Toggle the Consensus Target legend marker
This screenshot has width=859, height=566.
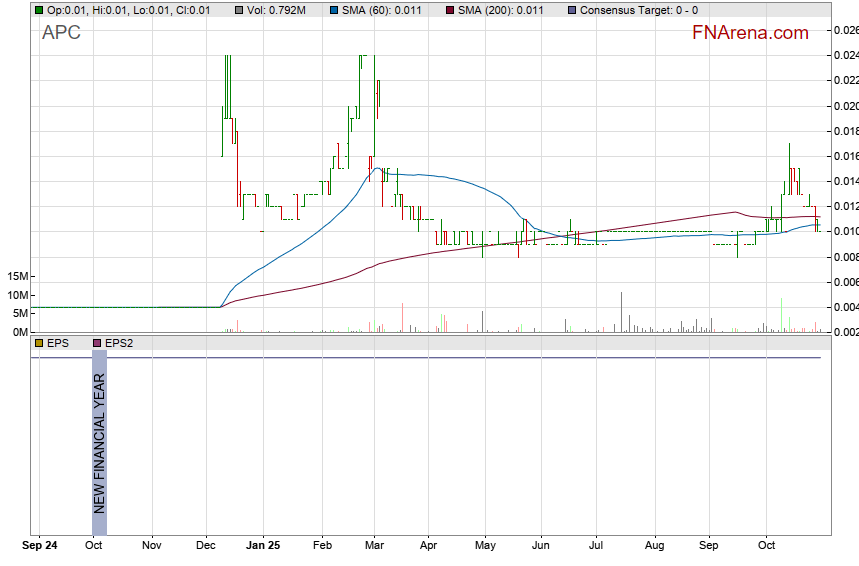(571, 10)
